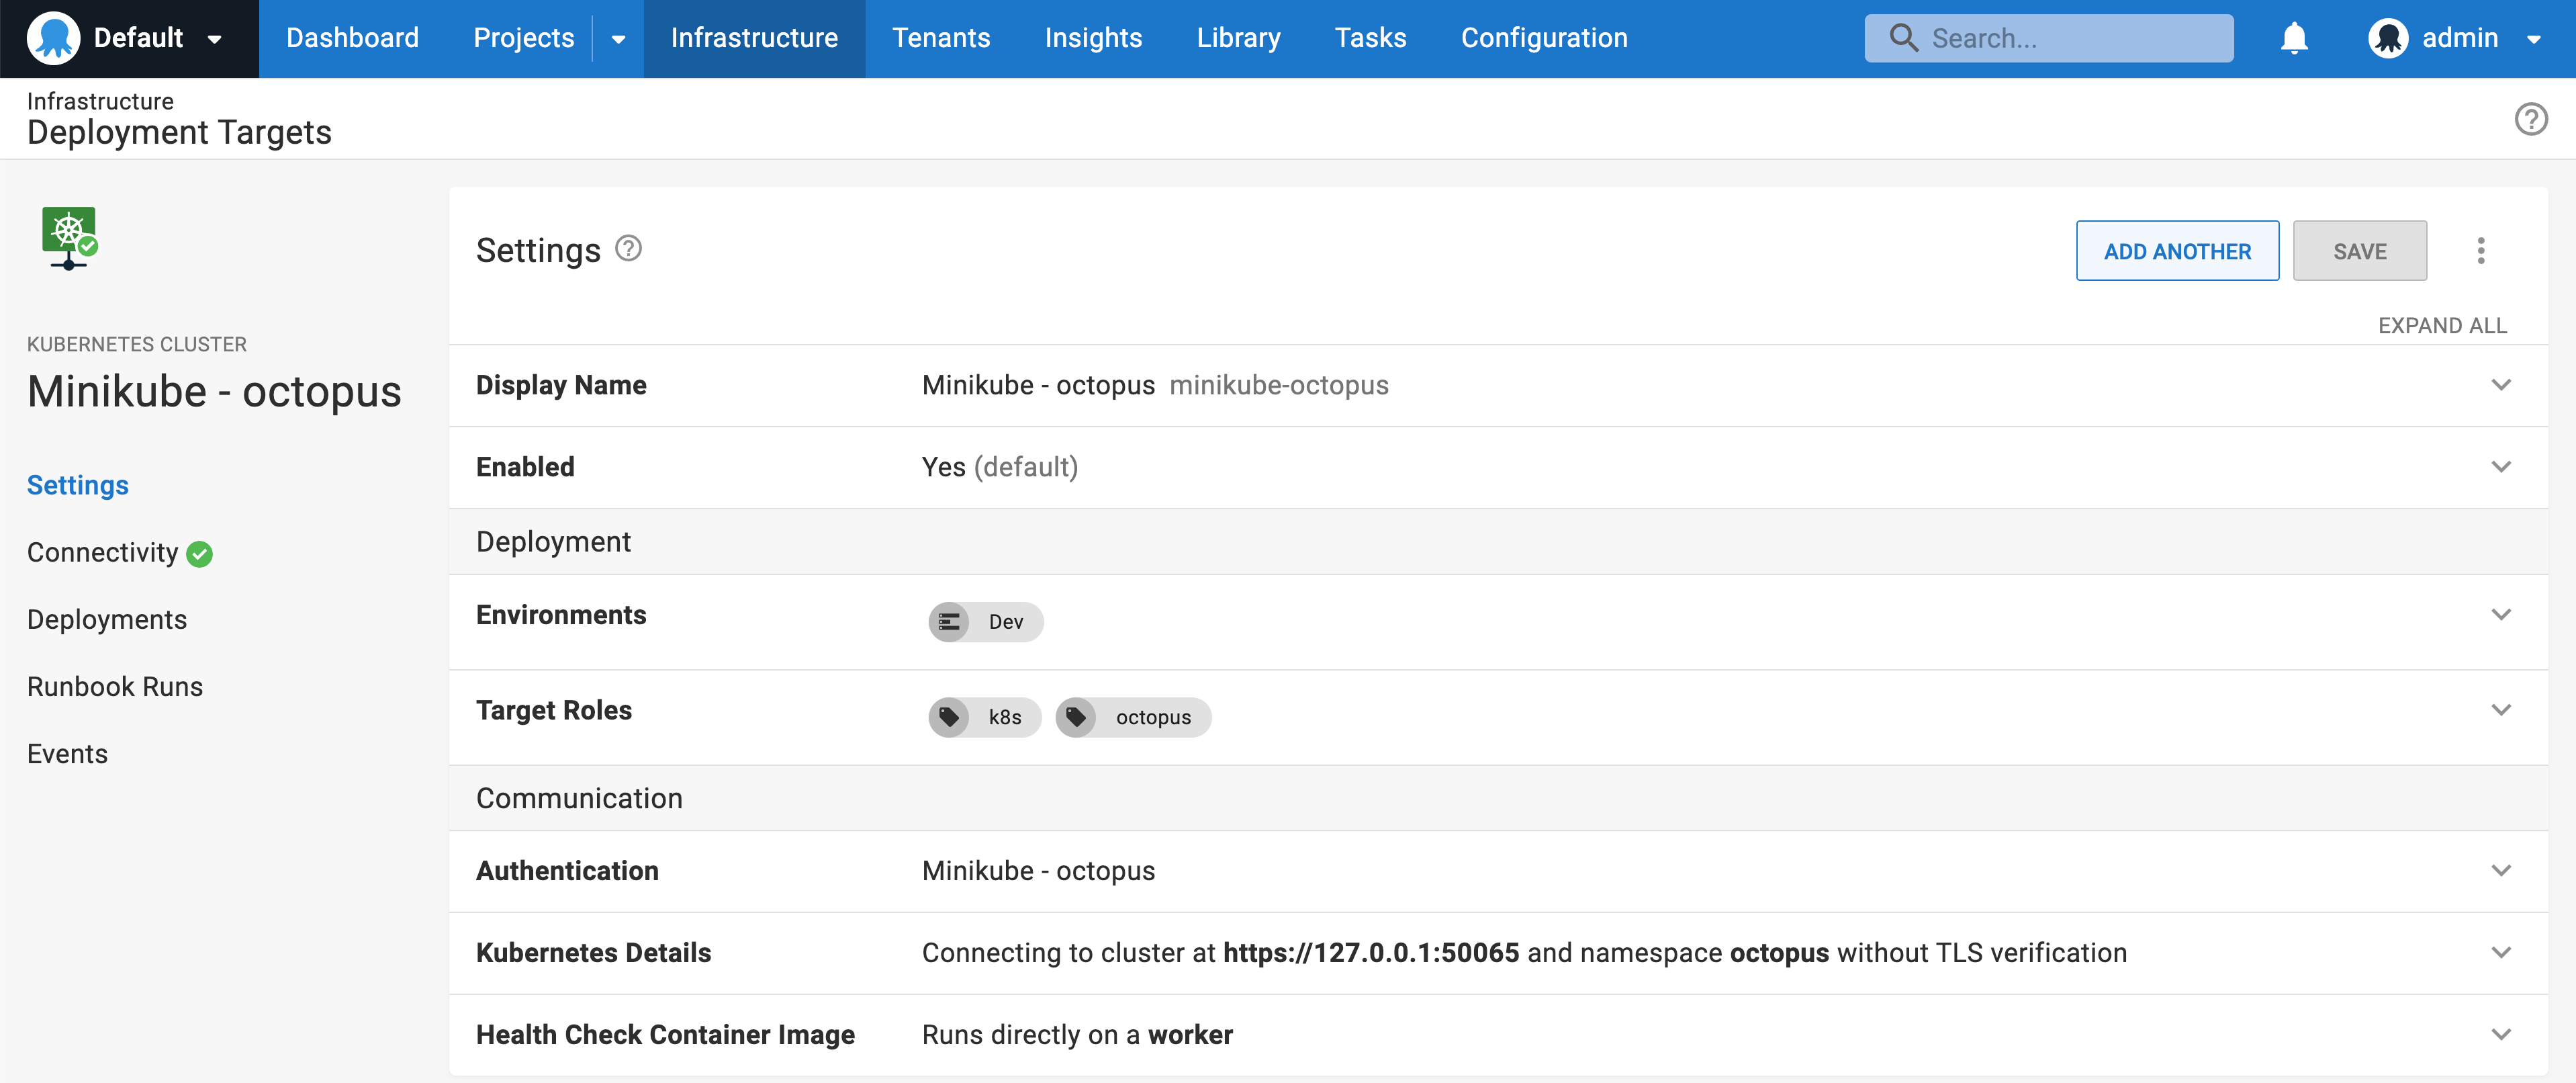The width and height of the screenshot is (2576, 1083).
Task: Expand the Kubernetes Details section
Action: (x=2501, y=953)
